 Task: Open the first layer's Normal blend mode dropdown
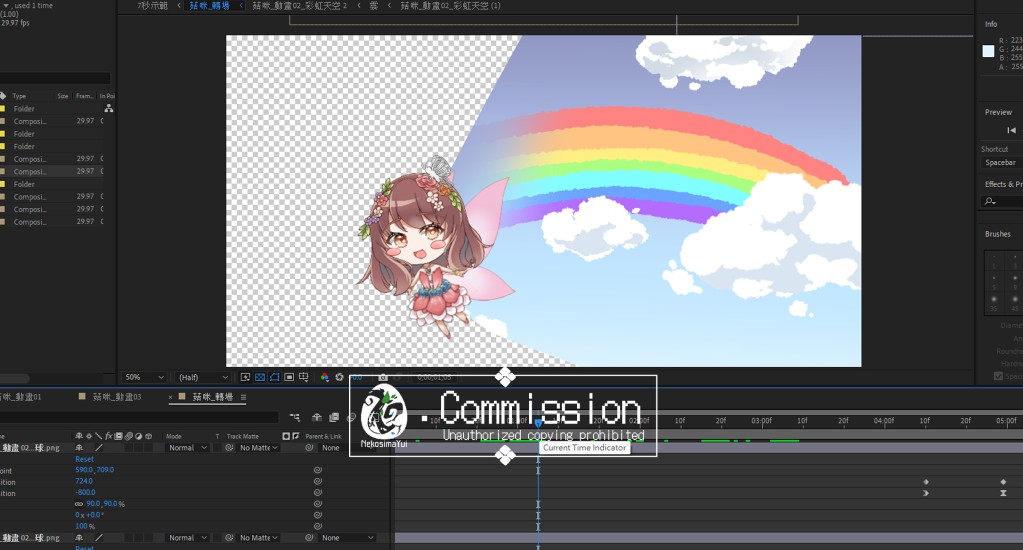[186, 448]
